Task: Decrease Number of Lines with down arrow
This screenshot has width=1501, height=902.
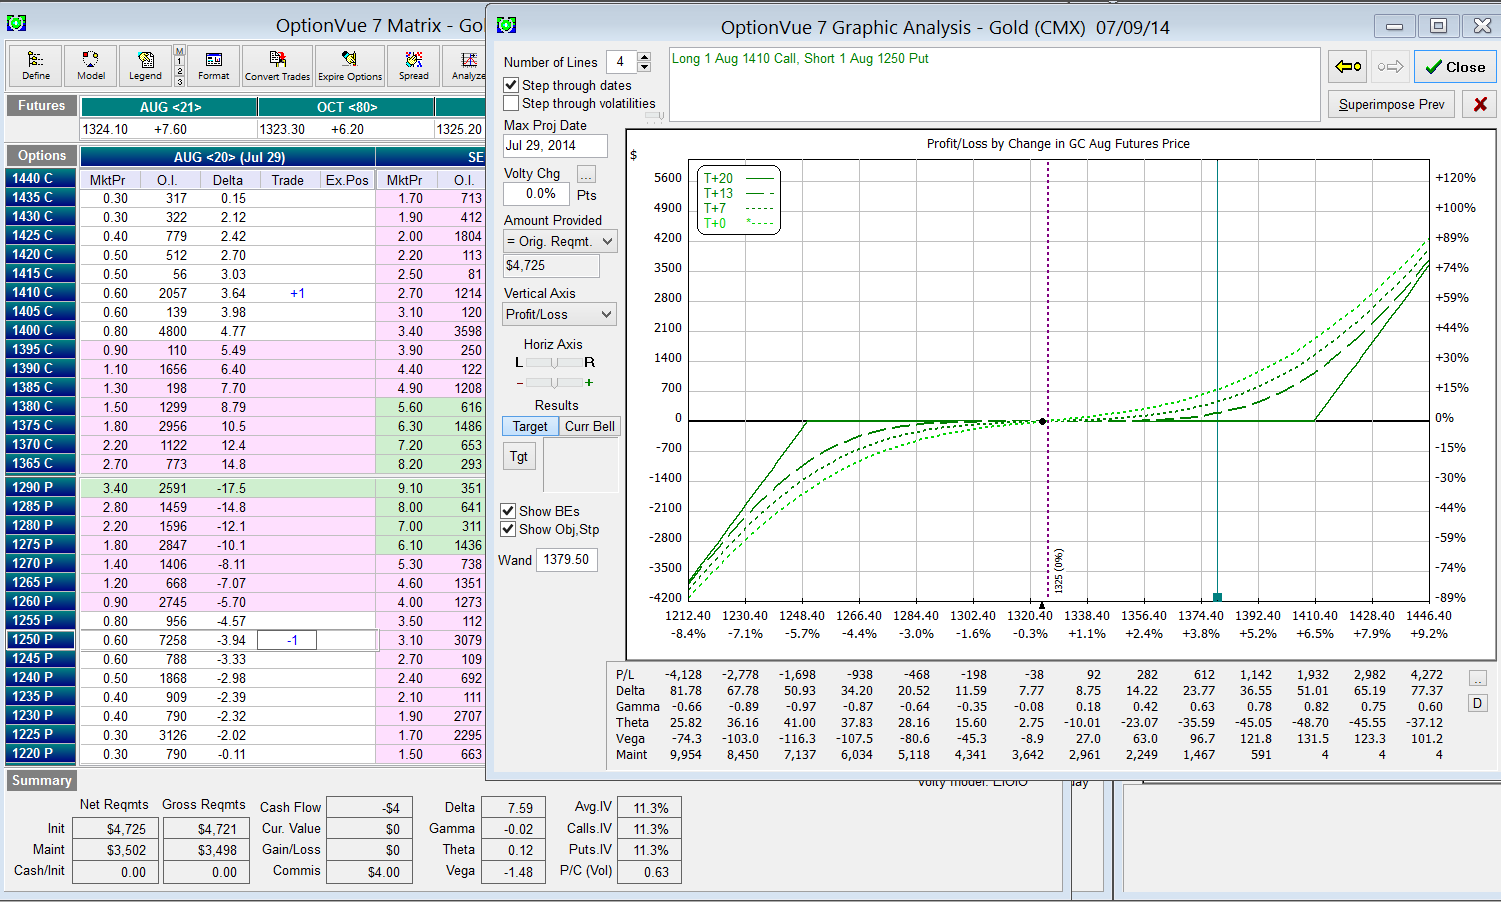Action: [x=644, y=68]
